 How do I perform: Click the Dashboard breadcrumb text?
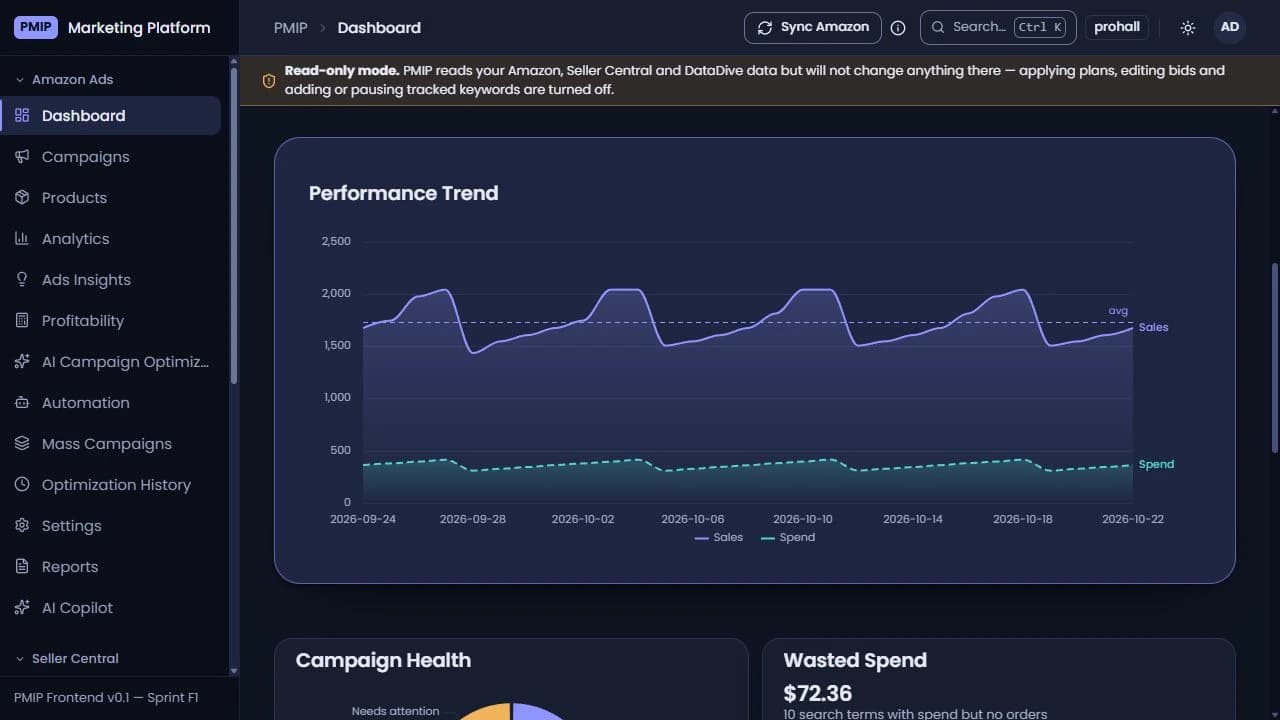[x=379, y=28]
